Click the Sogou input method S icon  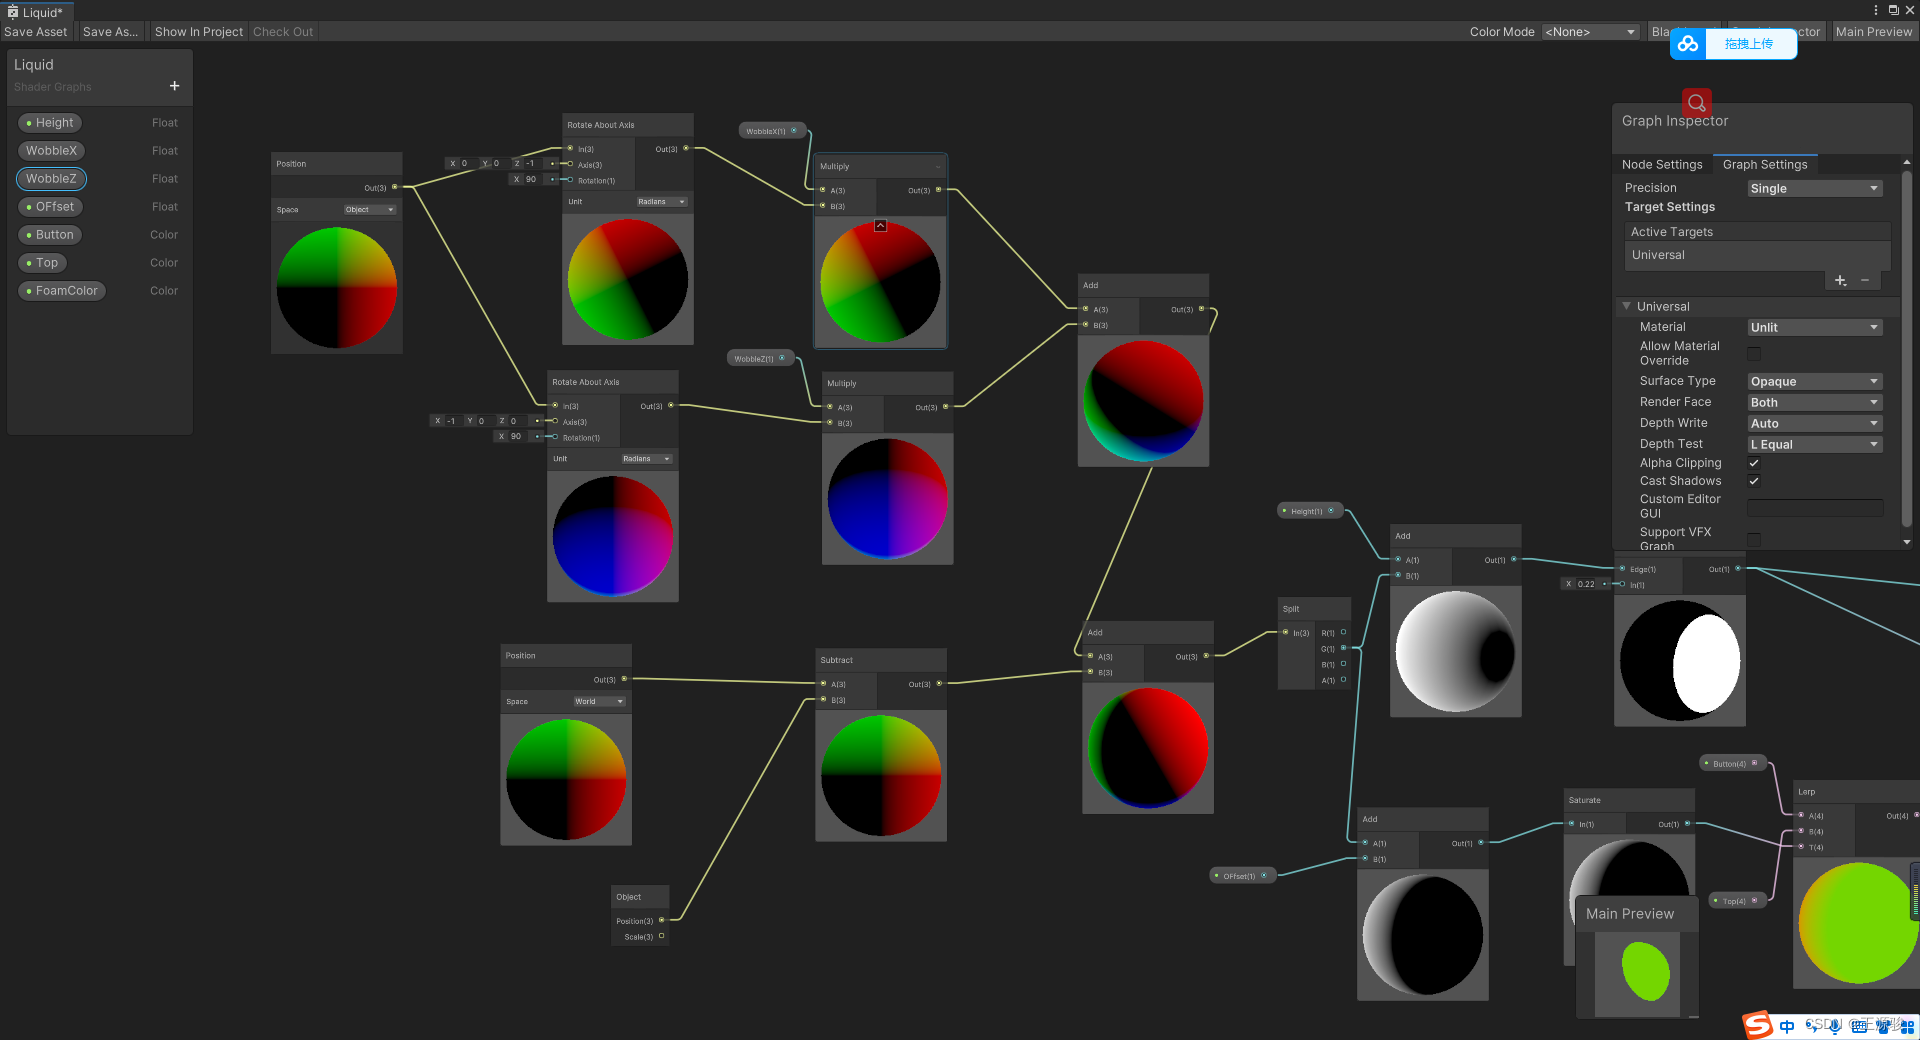click(x=1757, y=1025)
